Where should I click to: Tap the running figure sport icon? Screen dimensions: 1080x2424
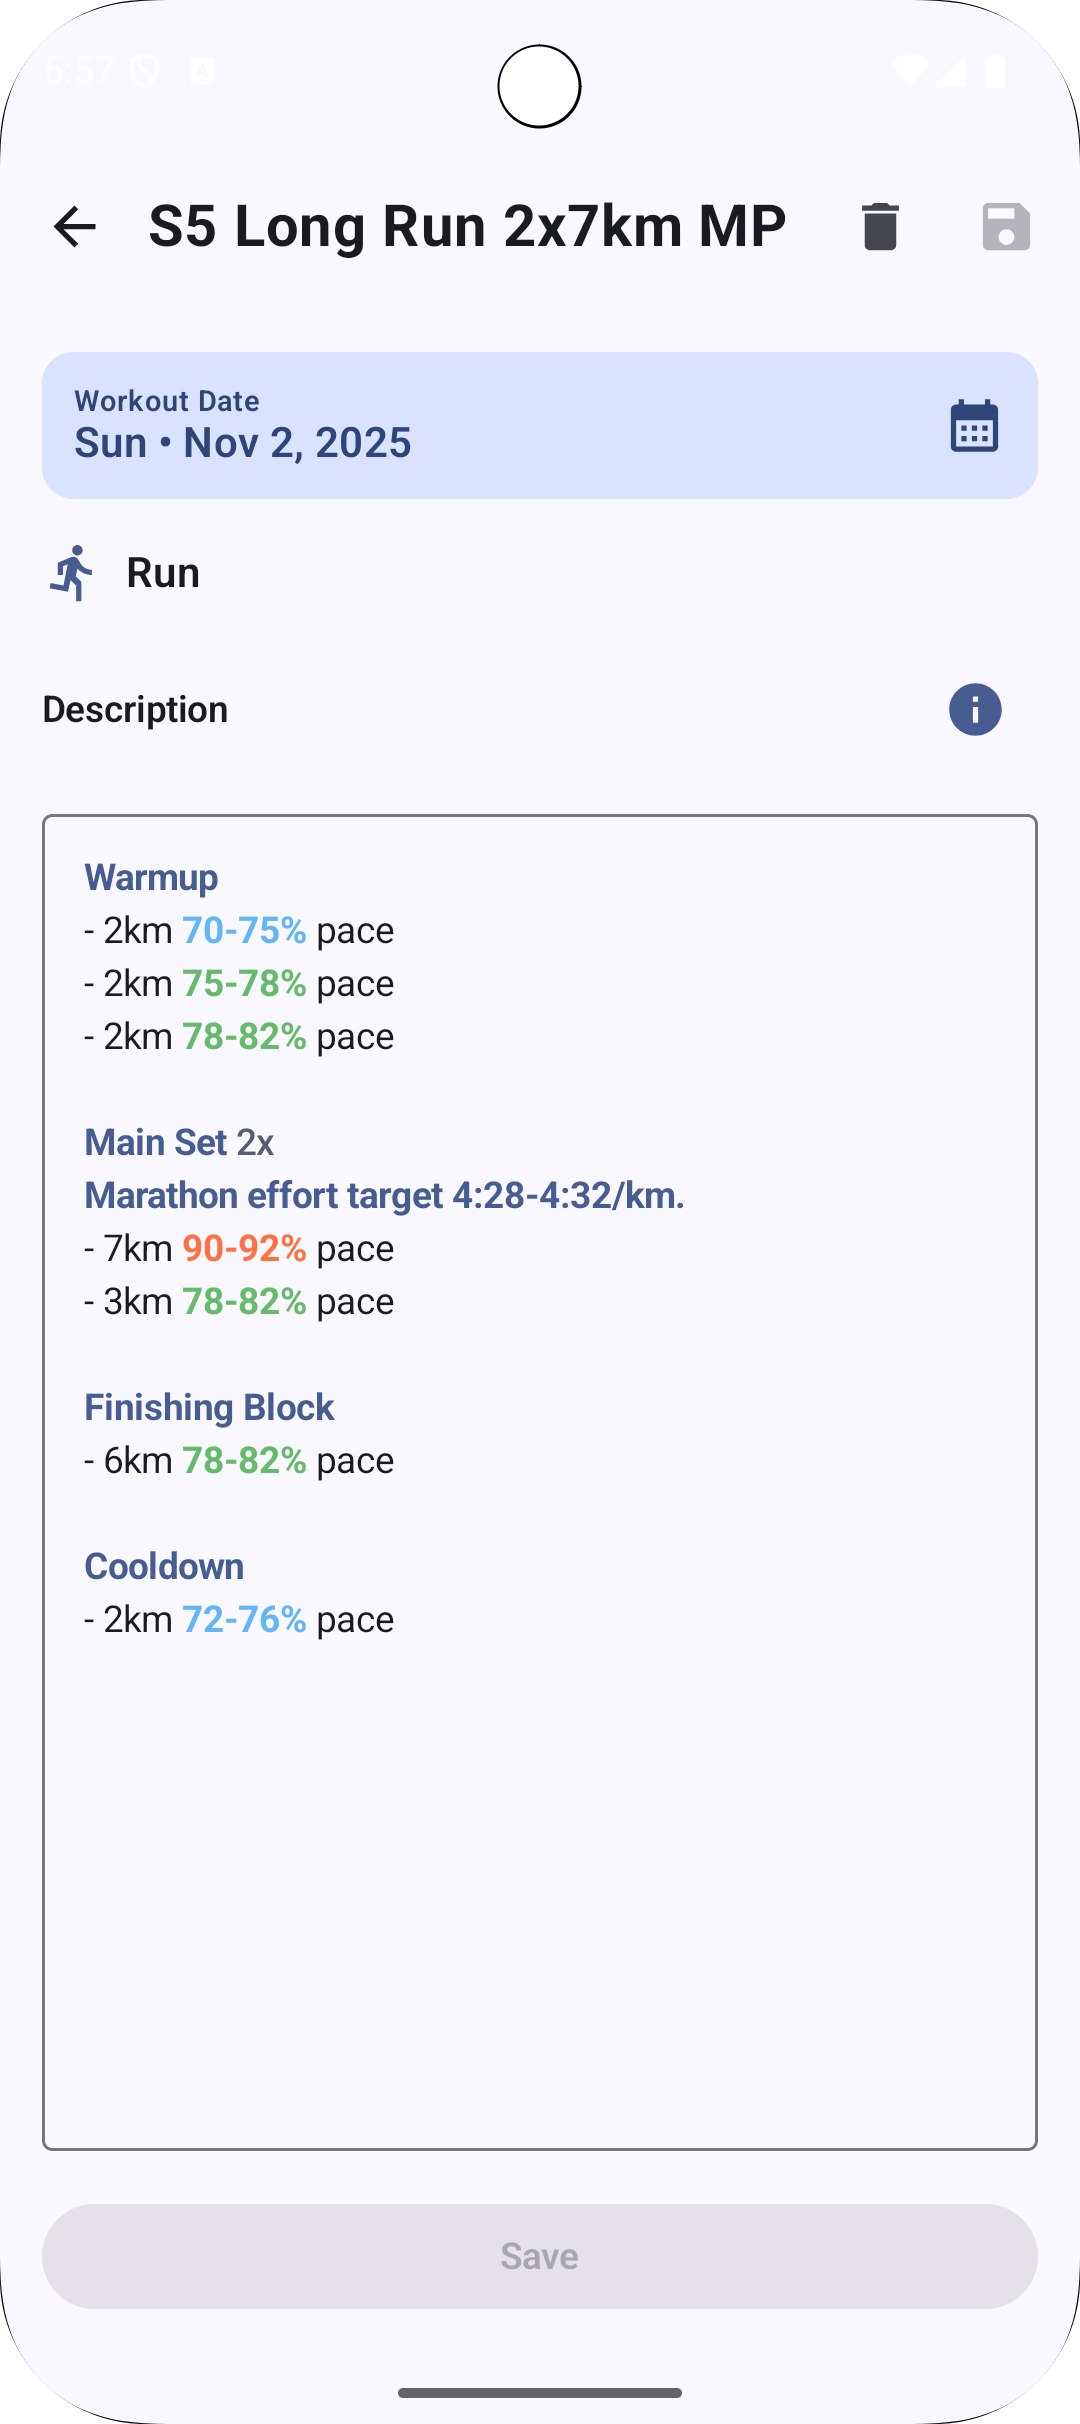click(x=72, y=573)
